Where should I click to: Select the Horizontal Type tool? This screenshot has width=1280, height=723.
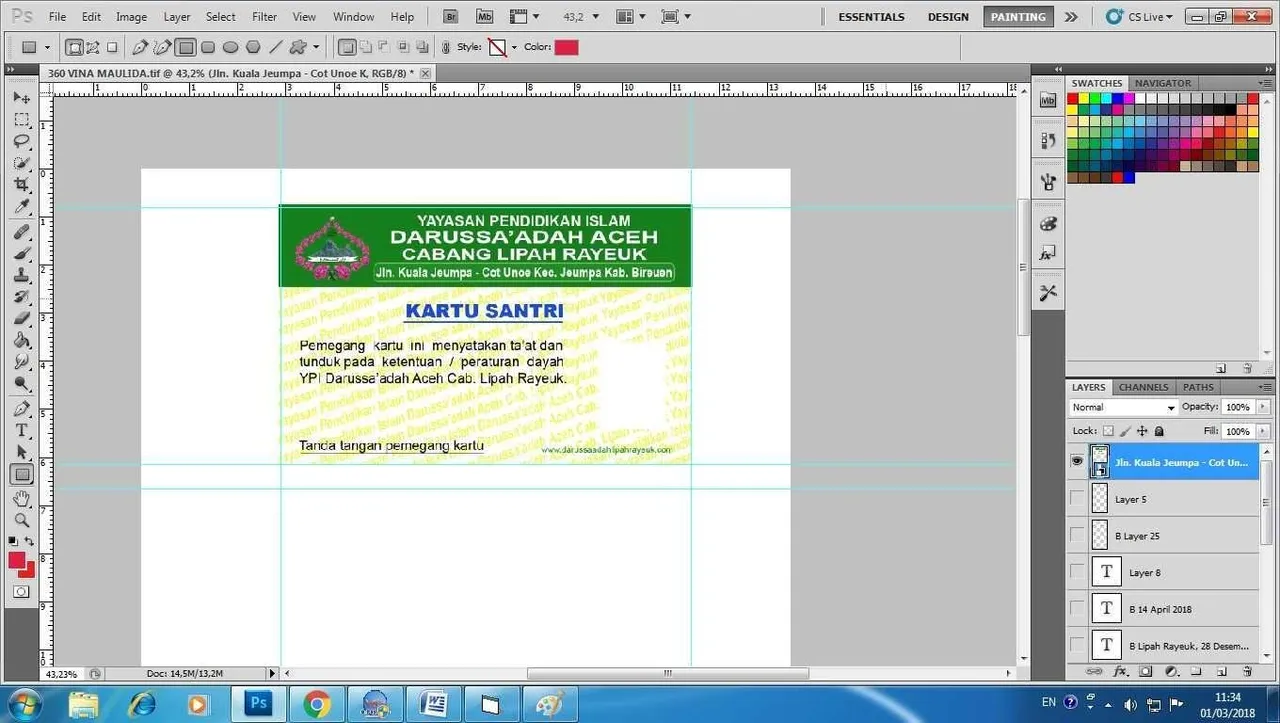(x=21, y=431)
